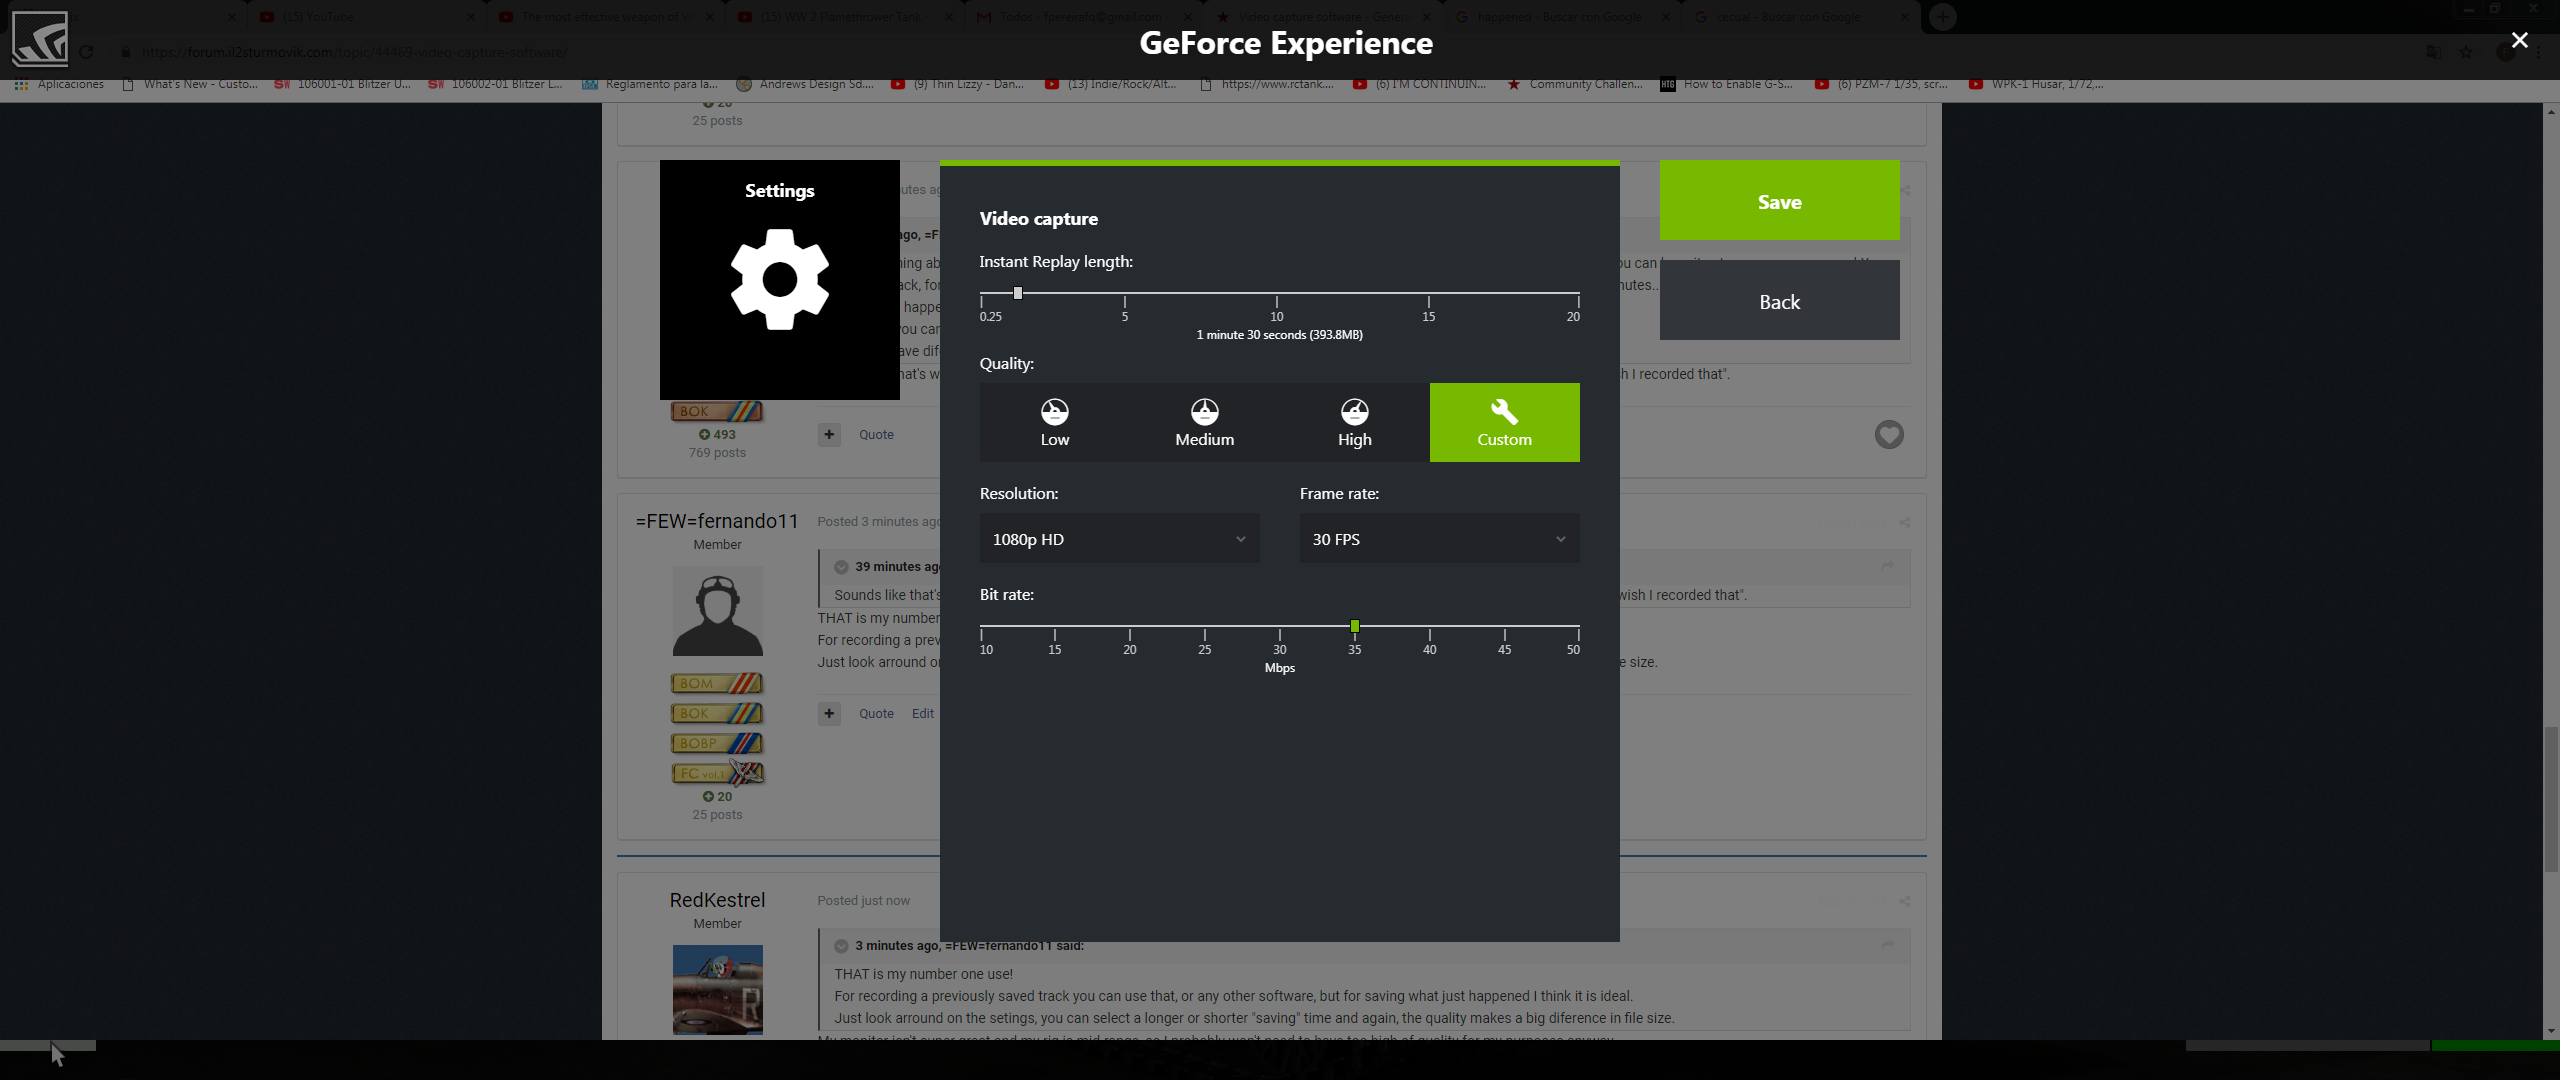
Task: Click the GeForce Experience logo icon
Action: point(40,38)
